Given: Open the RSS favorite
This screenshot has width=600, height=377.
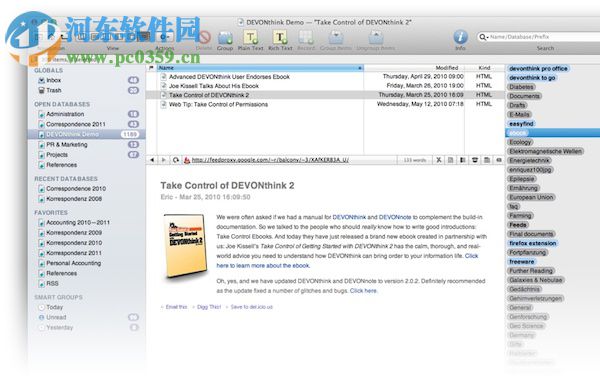Looking at the screenshot, I should [x=52, y=284].
